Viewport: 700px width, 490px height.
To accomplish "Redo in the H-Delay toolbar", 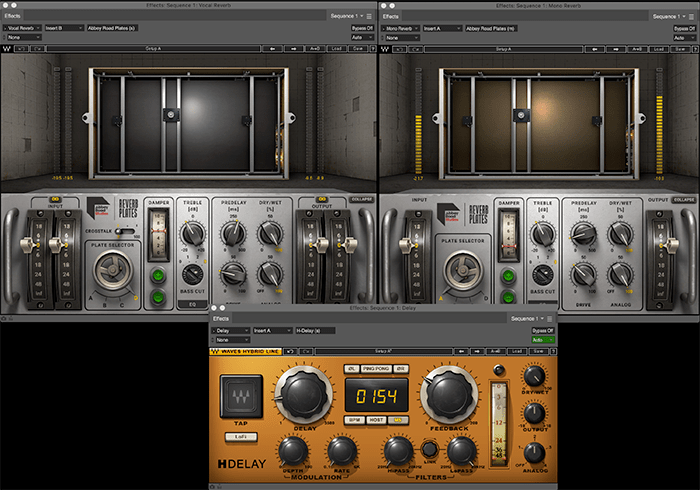I will [306, 351].
